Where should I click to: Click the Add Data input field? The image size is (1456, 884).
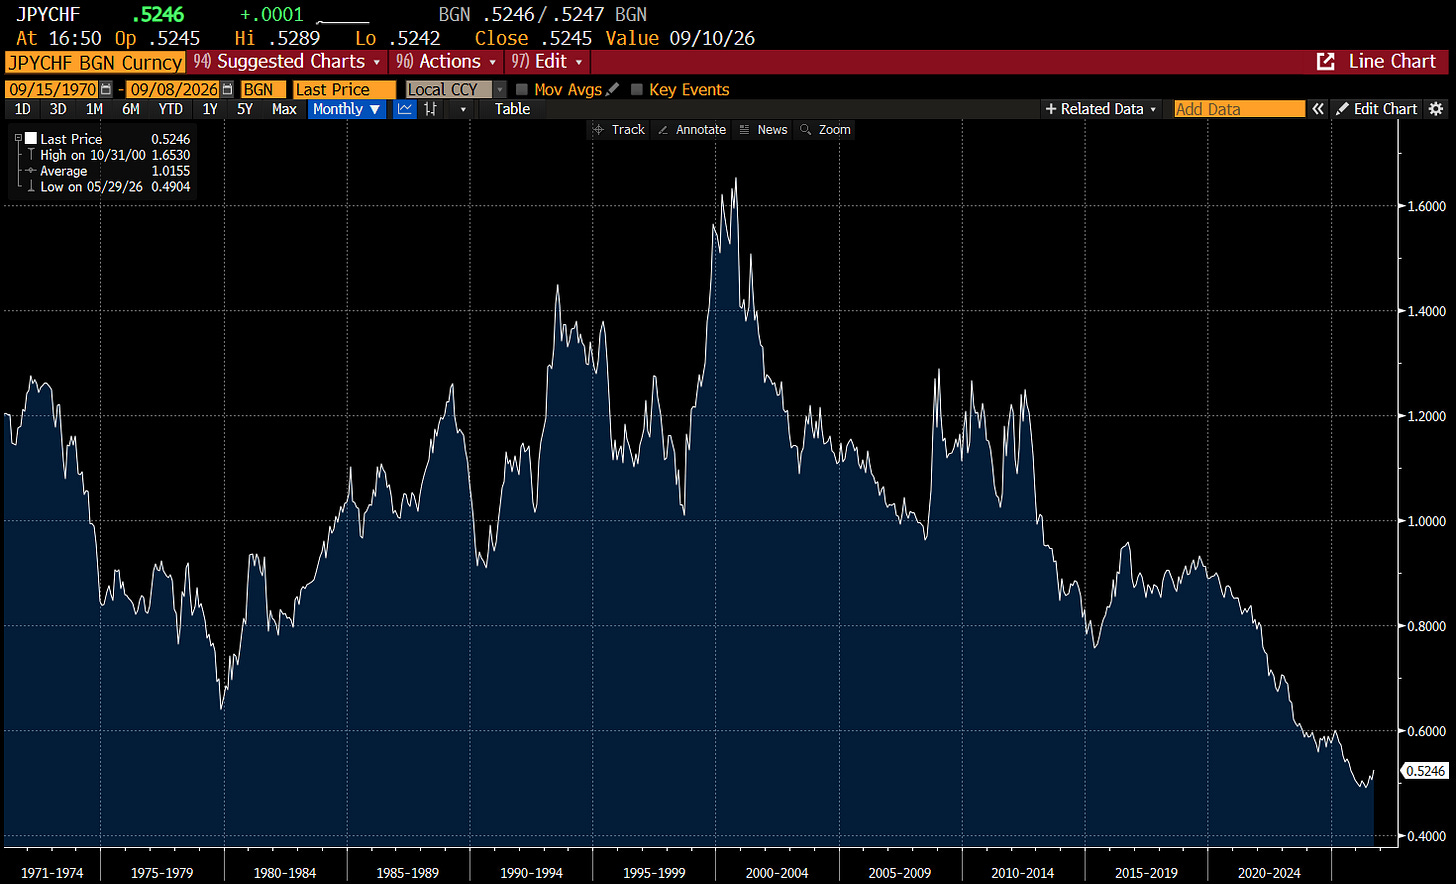tap(1240, 109)
